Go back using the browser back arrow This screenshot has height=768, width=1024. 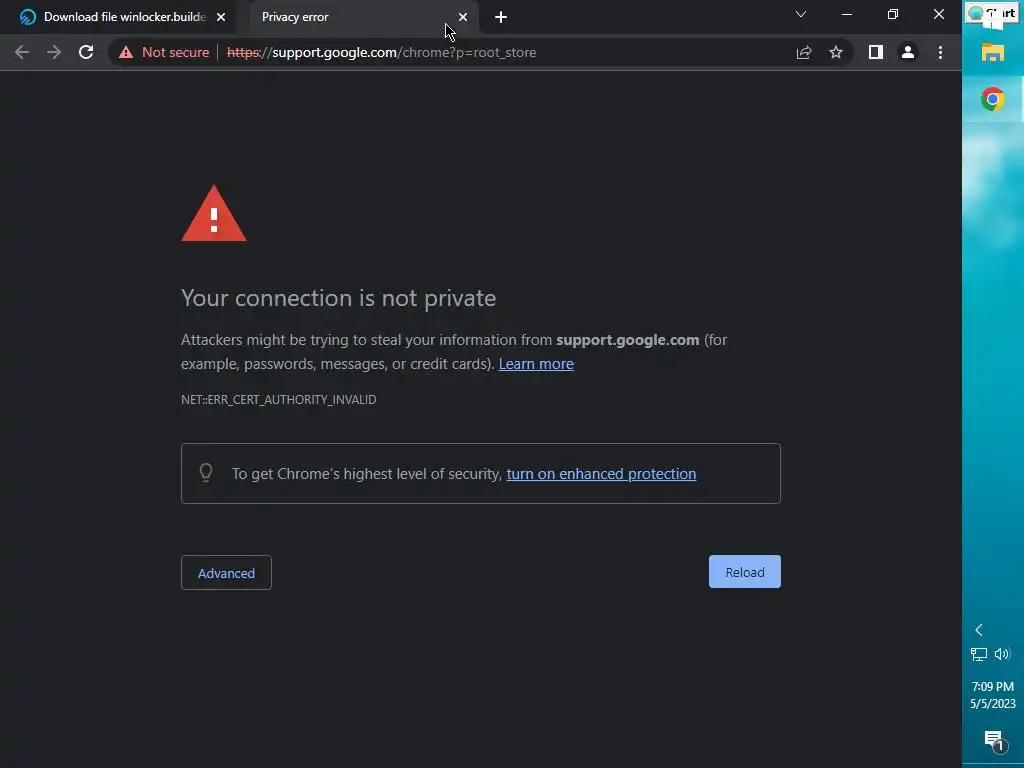pyautogui.click(x=22, y=52)
